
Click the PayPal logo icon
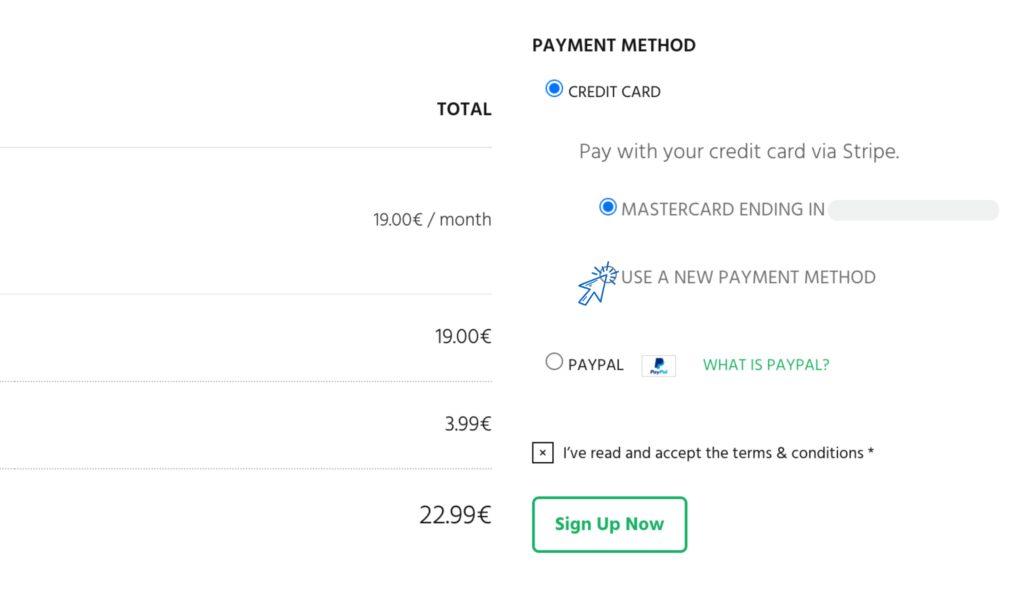(x=658, y=366)
